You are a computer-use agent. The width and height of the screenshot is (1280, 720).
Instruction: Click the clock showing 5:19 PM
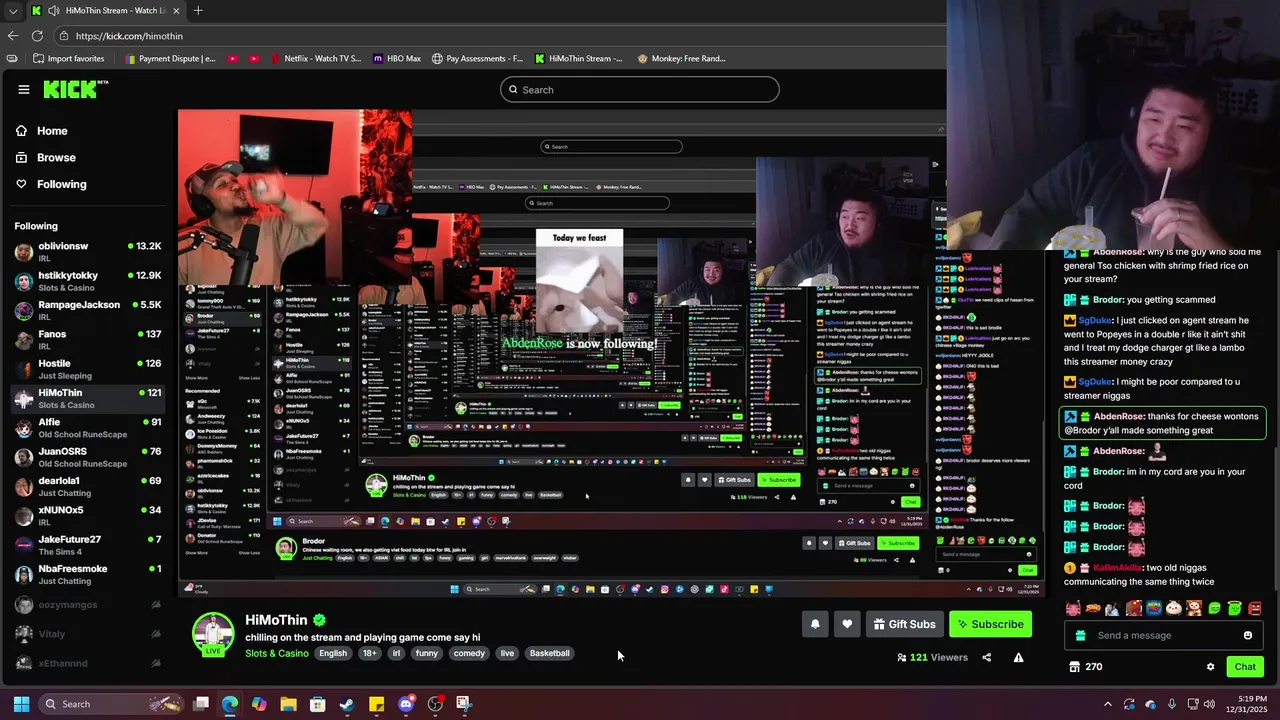coord(1244,704)
